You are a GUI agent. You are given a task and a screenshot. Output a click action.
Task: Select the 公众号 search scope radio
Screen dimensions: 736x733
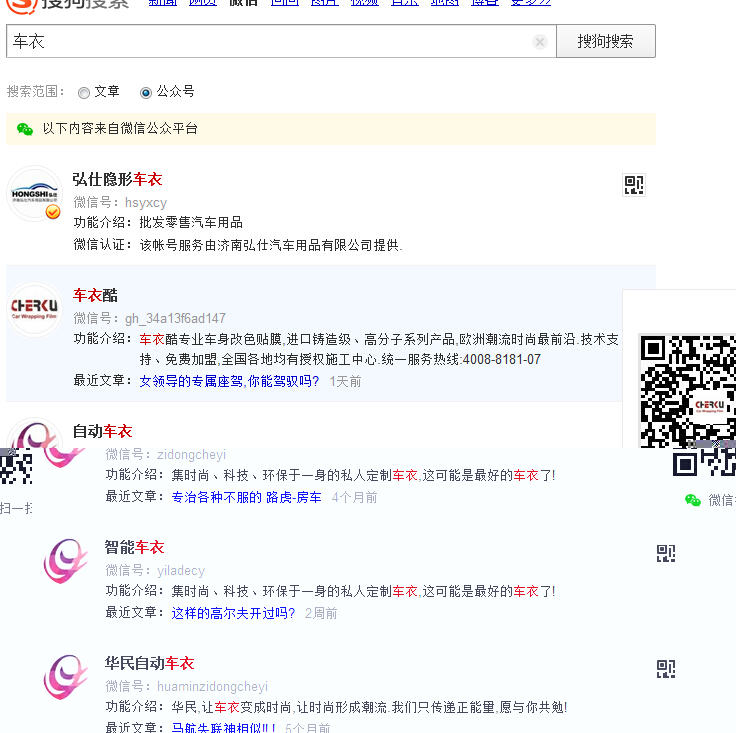pyautogui.click(x=146, y=93)
